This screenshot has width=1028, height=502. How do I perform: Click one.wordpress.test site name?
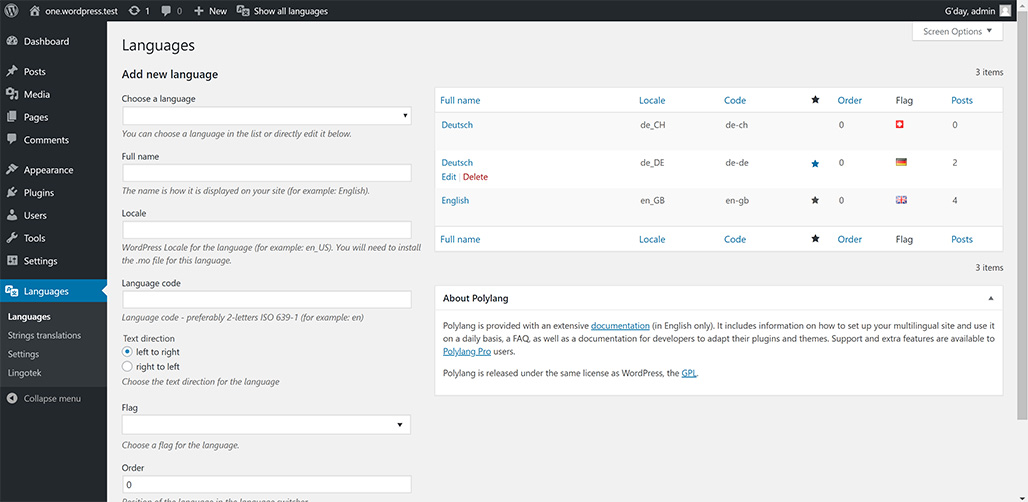point(81,10)
